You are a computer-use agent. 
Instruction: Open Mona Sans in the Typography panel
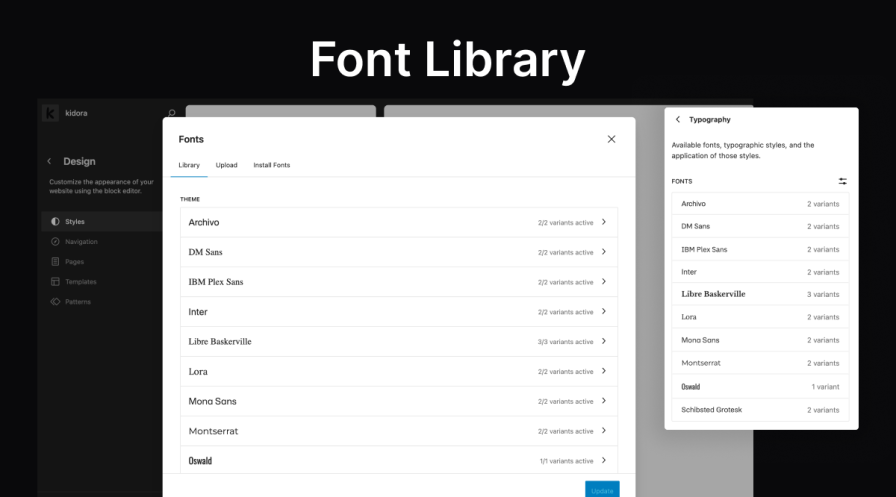[x=760, y=340]
